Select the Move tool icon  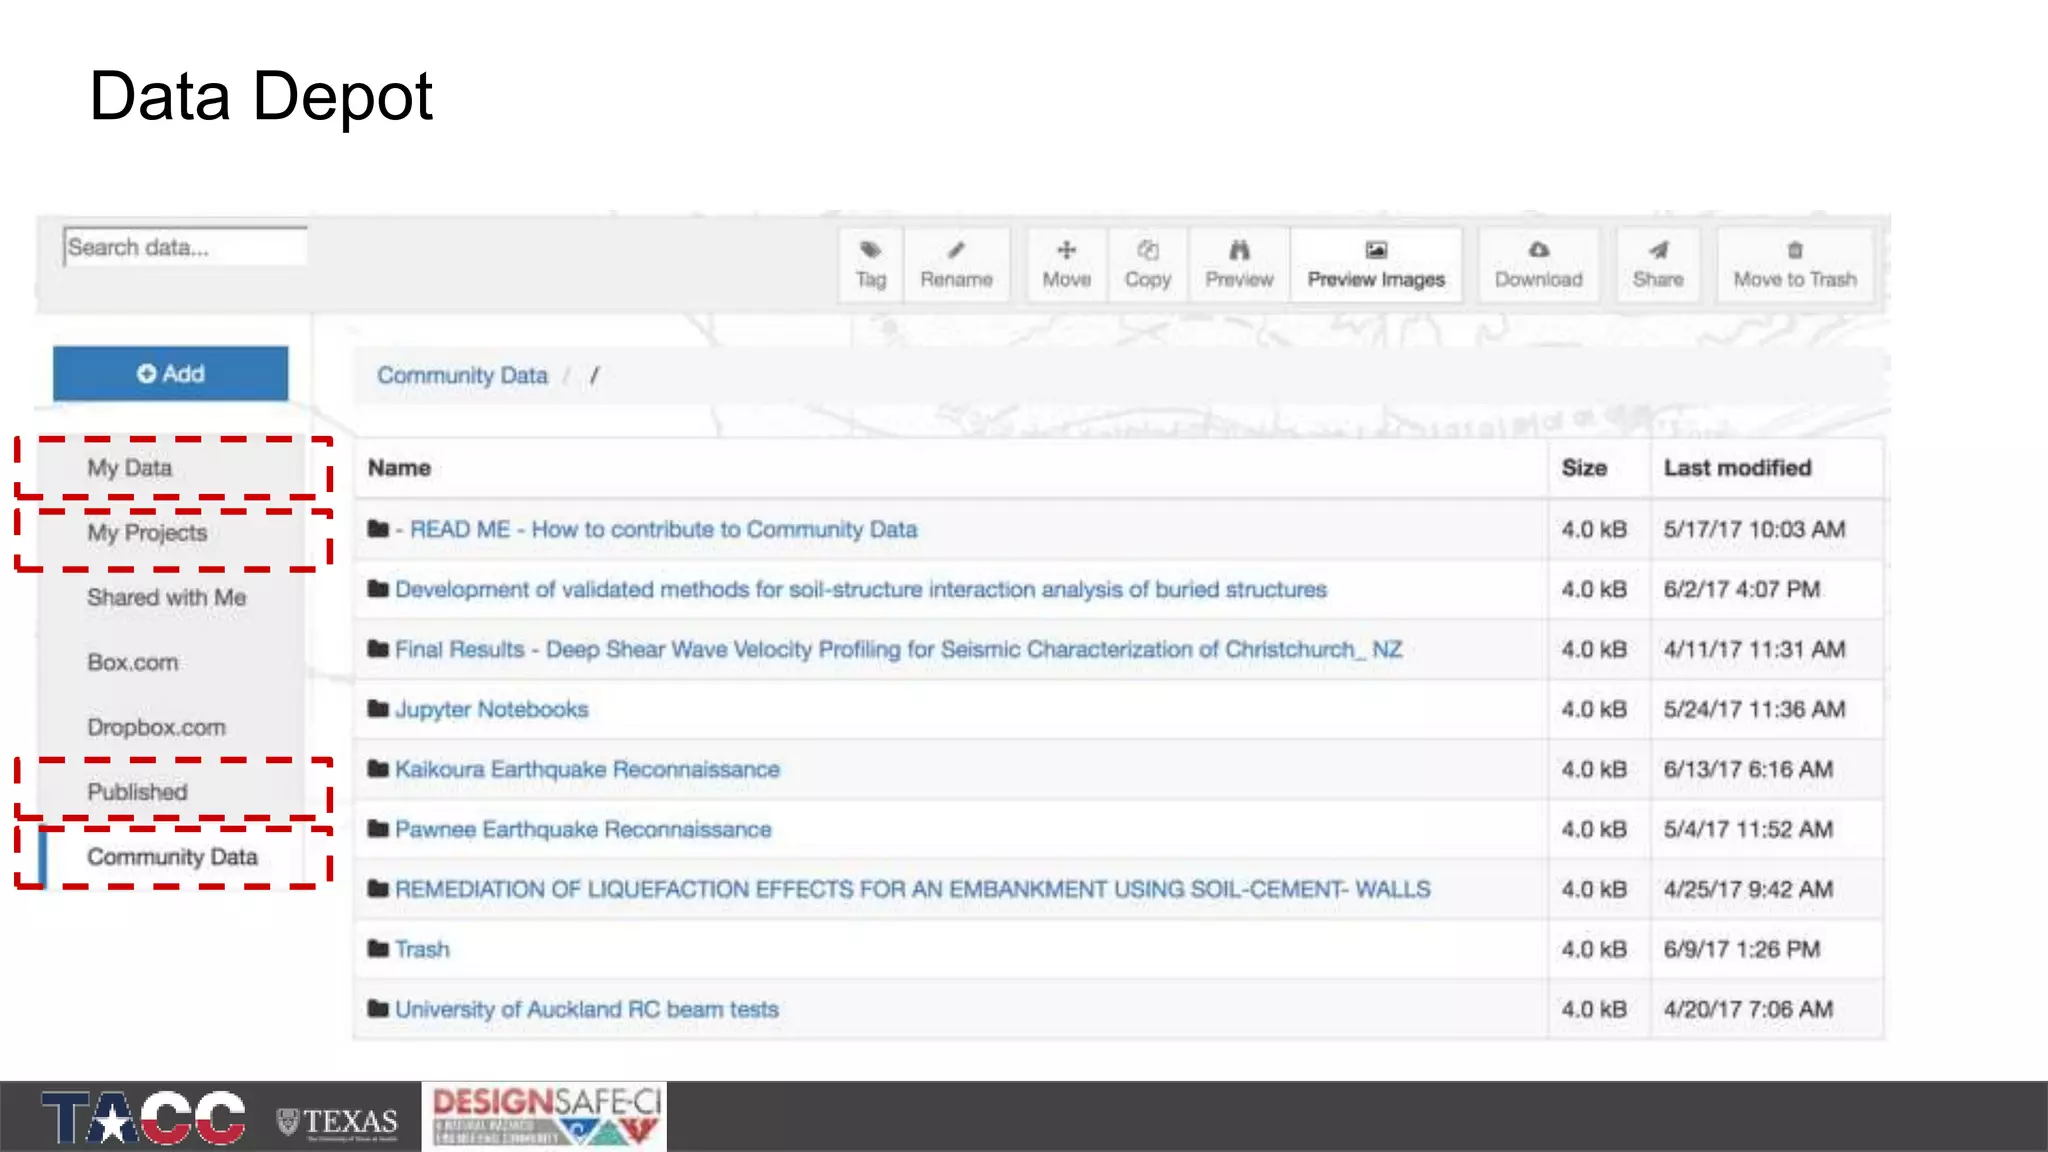[1066, 251]
